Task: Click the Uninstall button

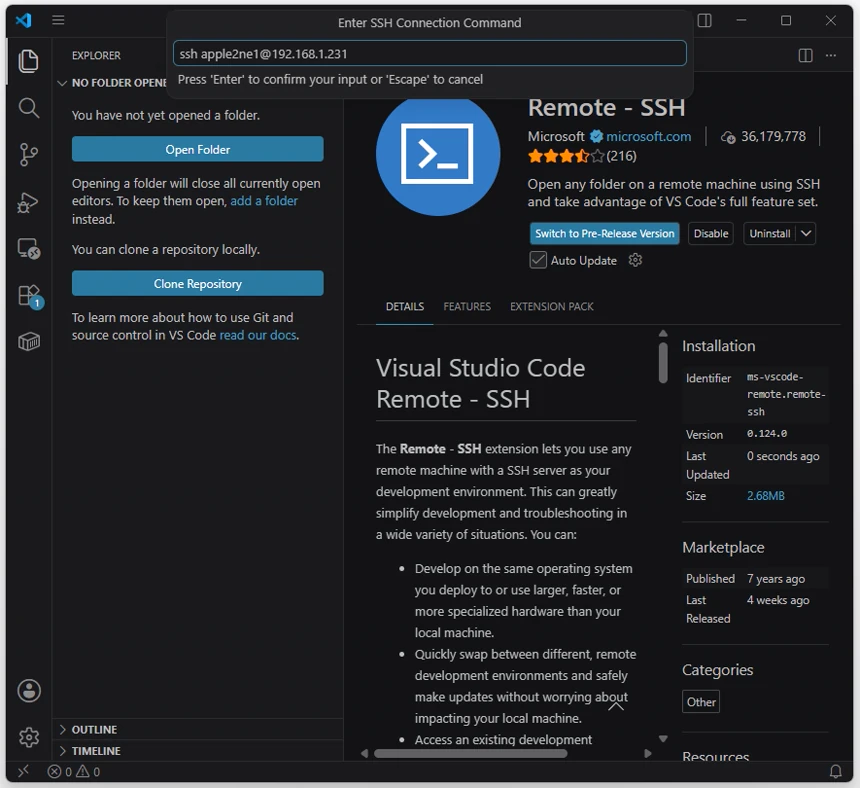Action: point(770,234)
